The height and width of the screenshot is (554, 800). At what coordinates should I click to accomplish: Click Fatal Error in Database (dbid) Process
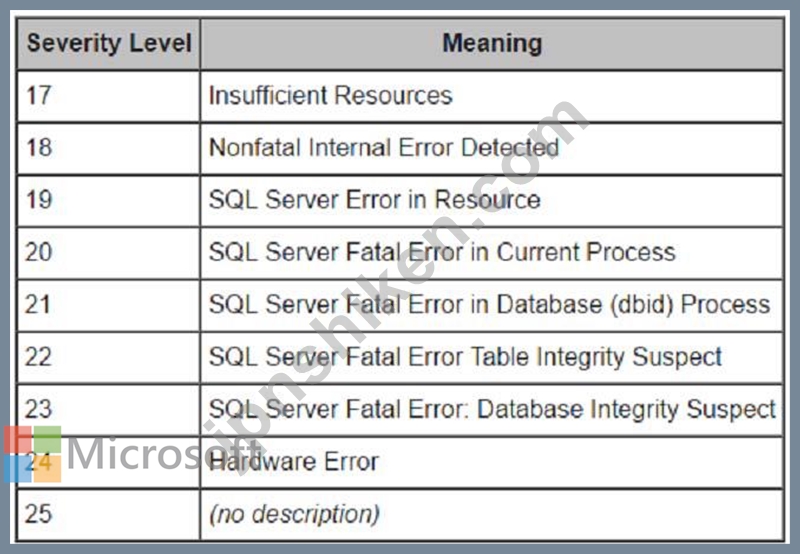pos(558,305)
